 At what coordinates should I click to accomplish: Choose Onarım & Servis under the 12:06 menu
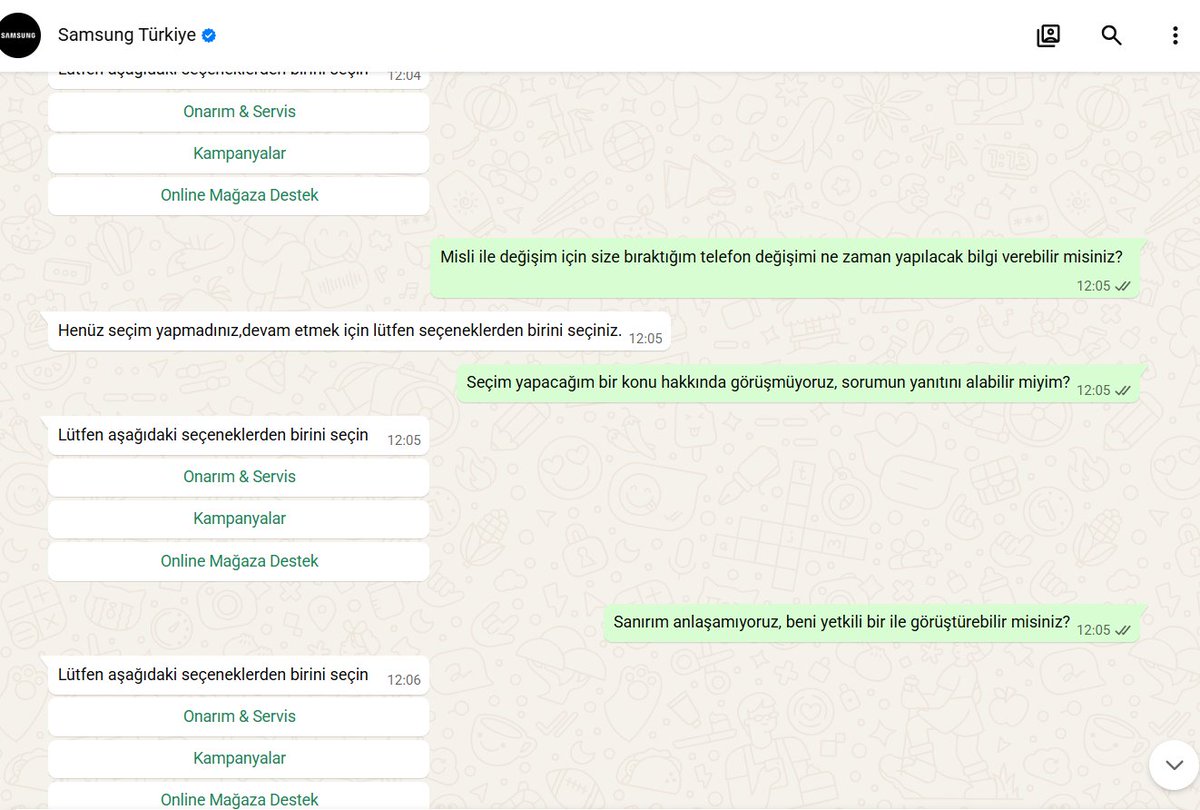239,716
